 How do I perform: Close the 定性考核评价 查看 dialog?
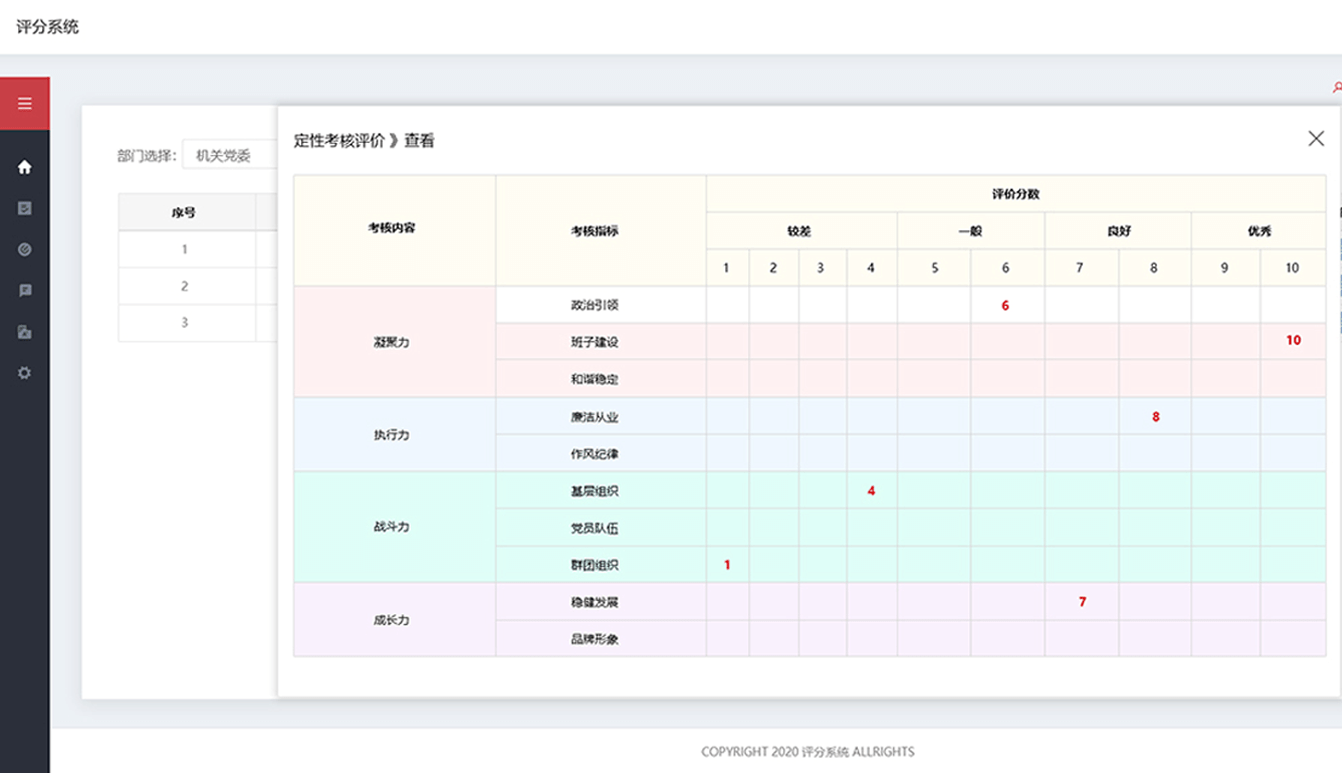pos(1316,139)
